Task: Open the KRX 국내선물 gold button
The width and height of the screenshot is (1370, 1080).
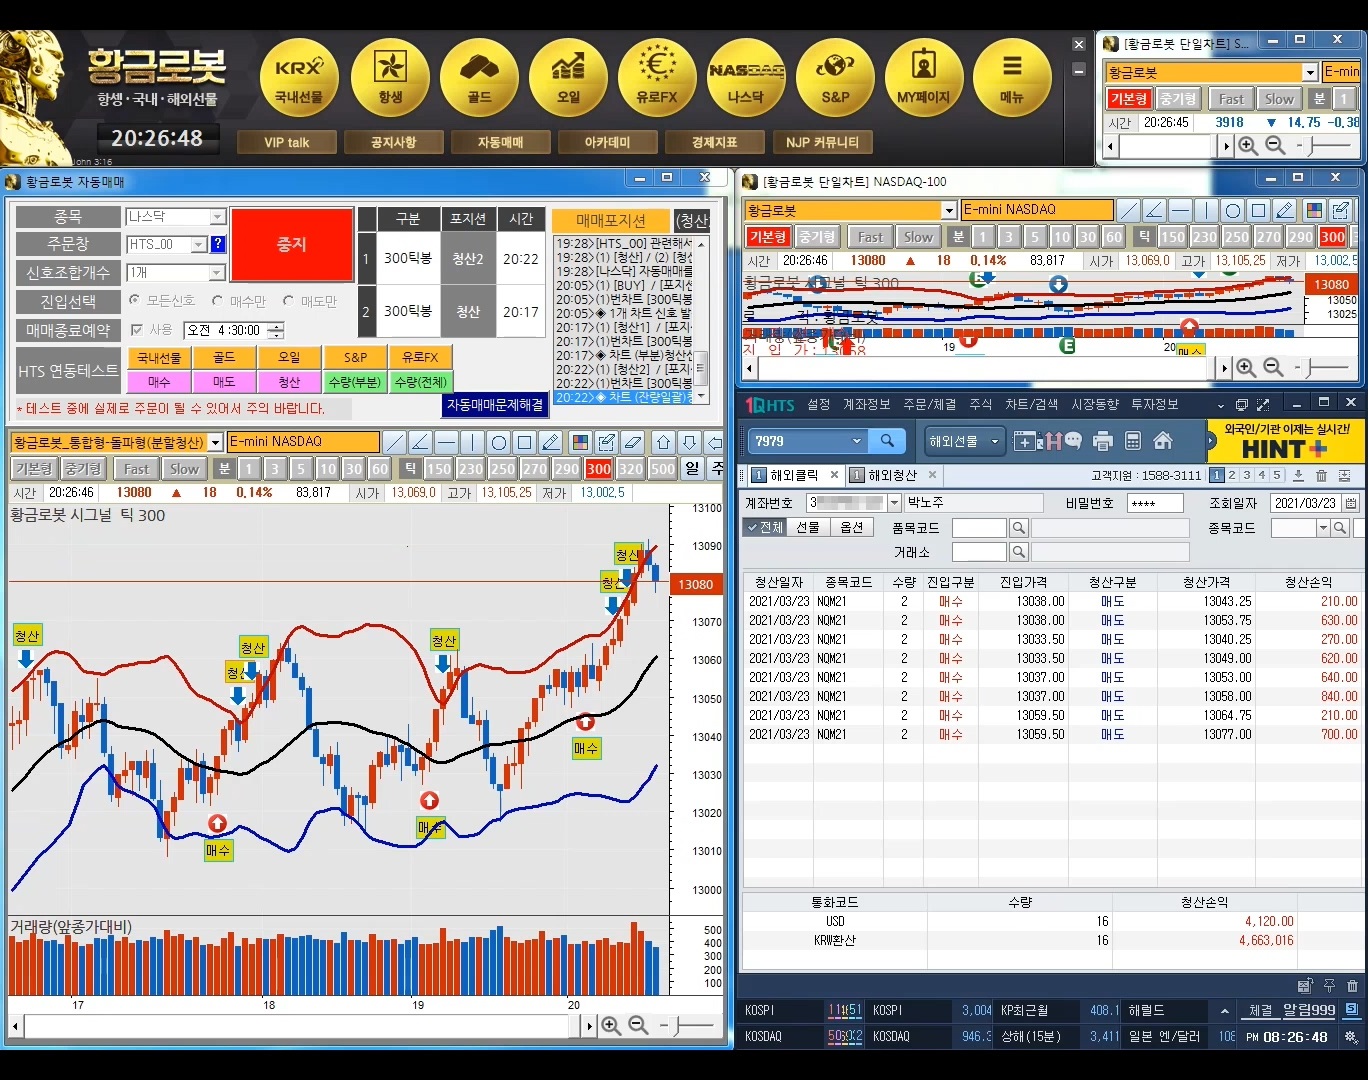Action: (299, 78)
